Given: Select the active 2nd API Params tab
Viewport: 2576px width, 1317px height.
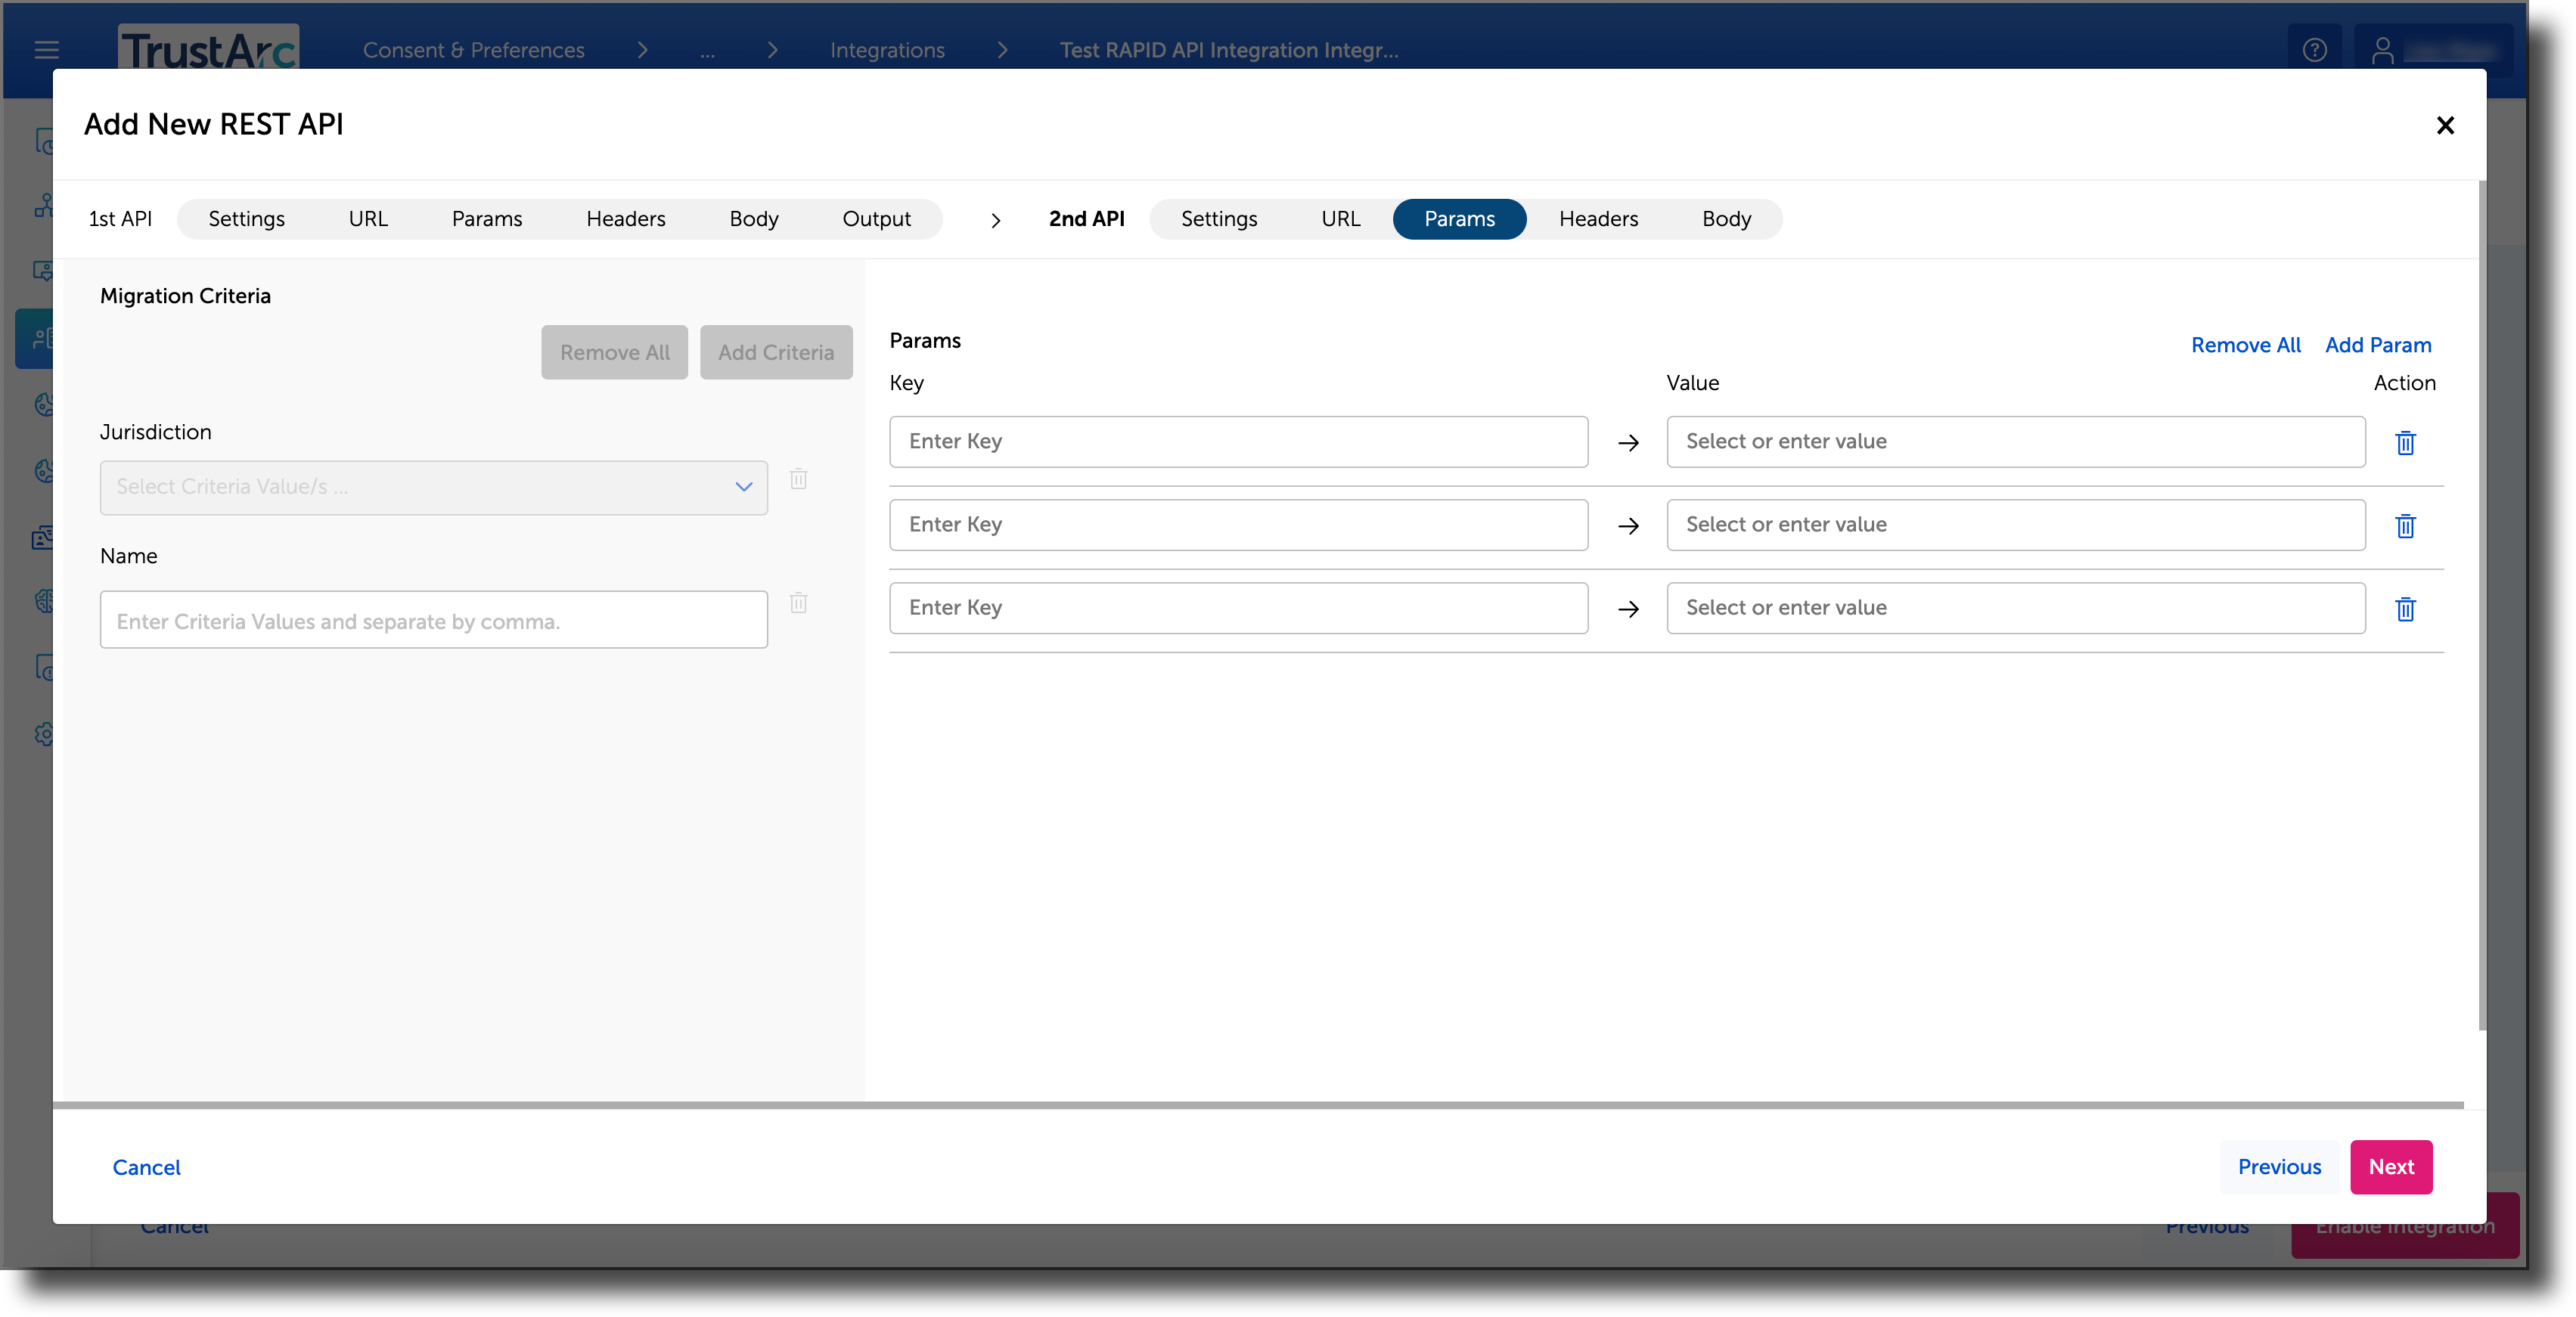Looking at the screenshot, I should (x=1459, y=219).
